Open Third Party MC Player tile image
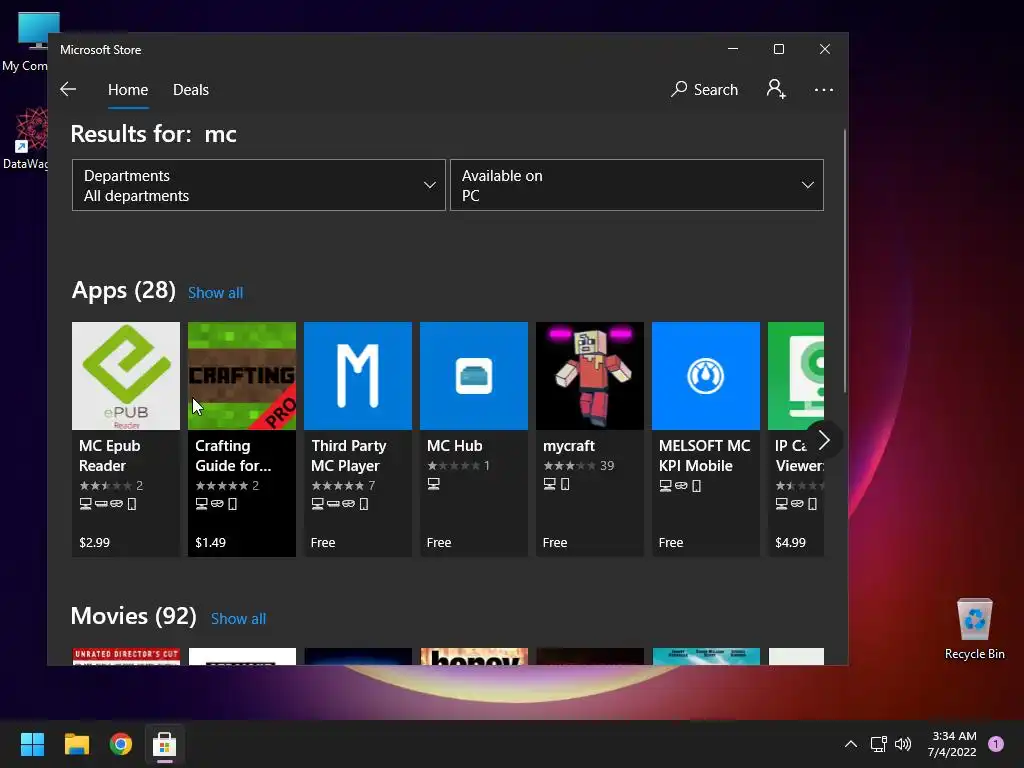This screenshot has height=768, width=1024. [358, 376]
